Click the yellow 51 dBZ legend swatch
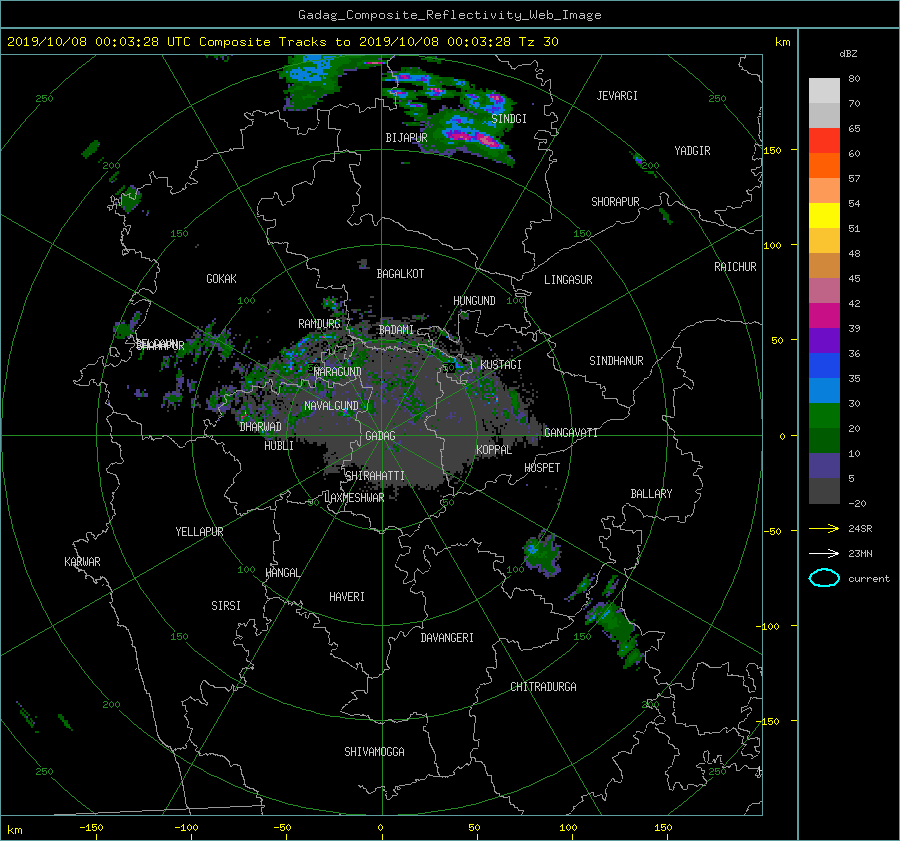 pyautogui.click(x=824, y=216)
